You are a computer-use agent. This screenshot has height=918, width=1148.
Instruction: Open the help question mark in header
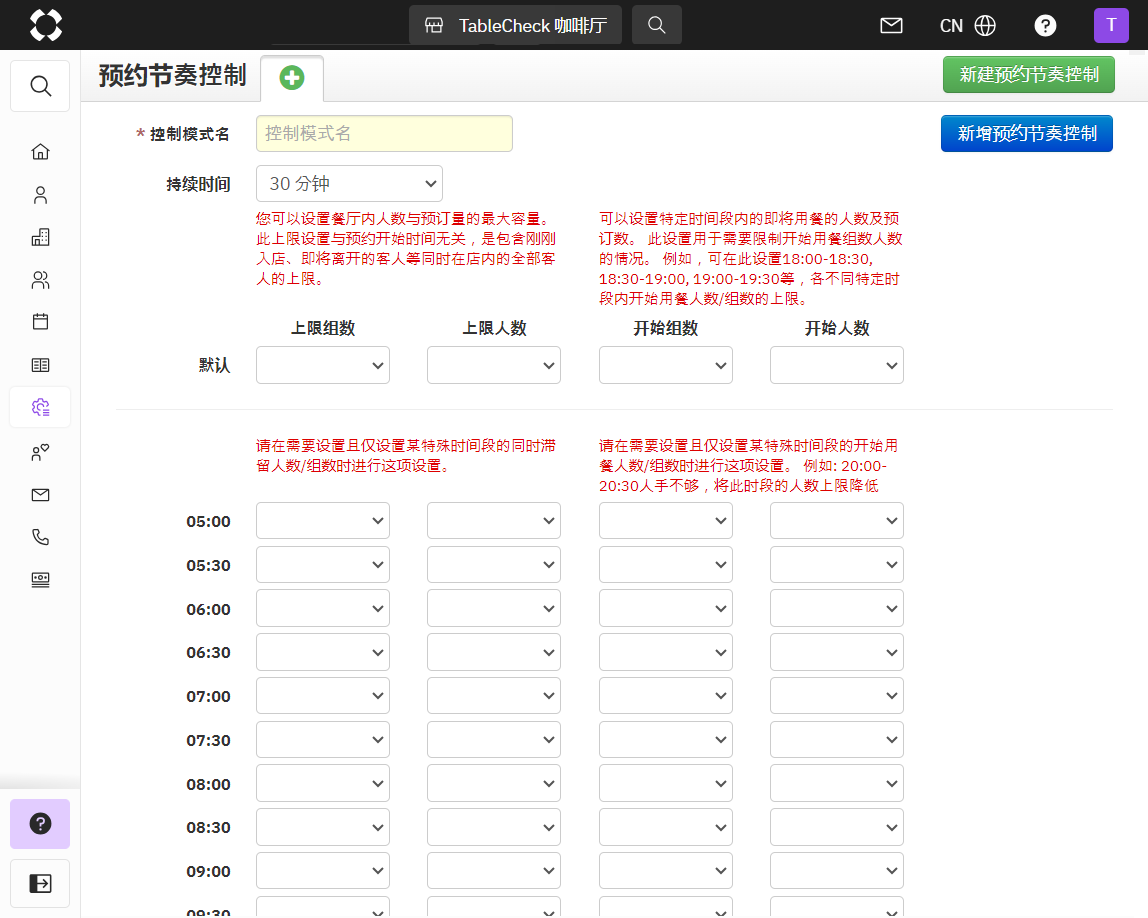pyautogui.click(x=1045, y=26)
